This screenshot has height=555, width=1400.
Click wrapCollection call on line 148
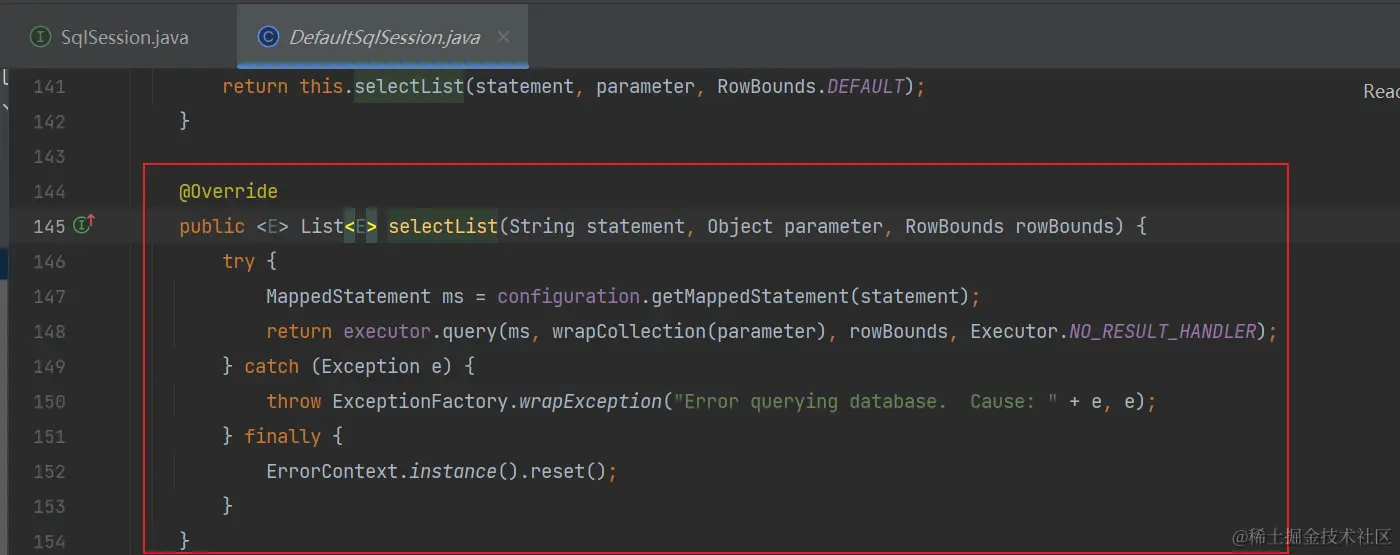pos(630,332)
